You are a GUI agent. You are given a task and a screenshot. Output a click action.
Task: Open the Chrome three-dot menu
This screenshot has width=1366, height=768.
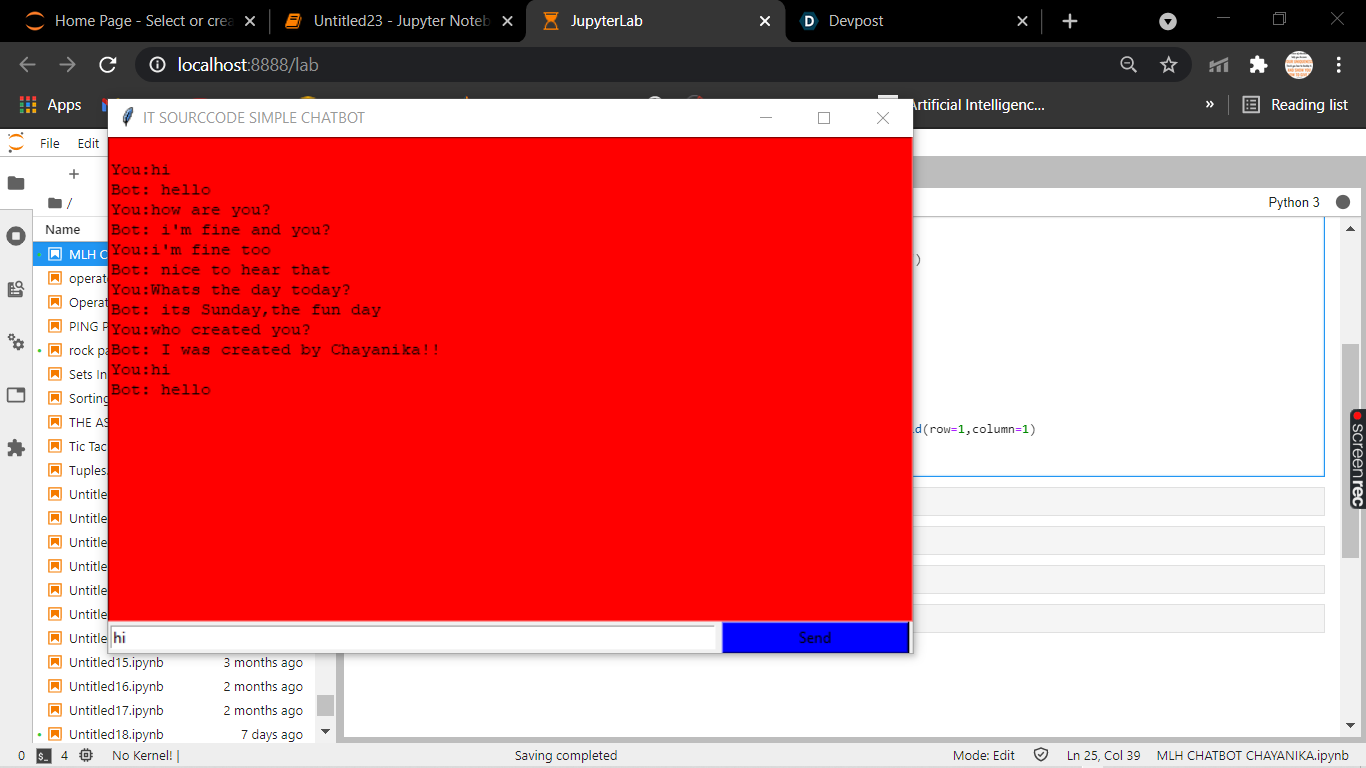[x=1339, y=65]
